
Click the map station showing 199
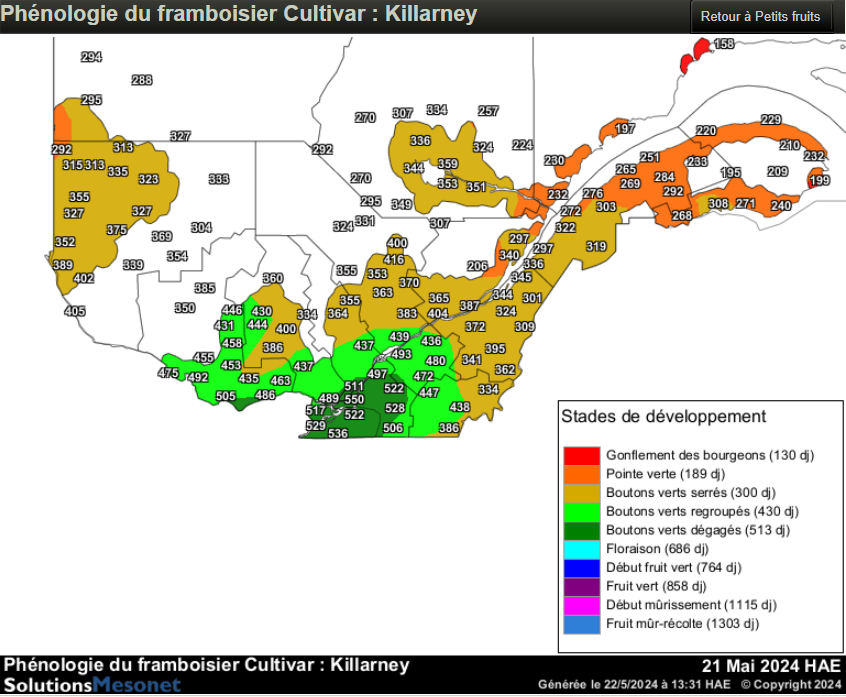(x=819, y=181)
